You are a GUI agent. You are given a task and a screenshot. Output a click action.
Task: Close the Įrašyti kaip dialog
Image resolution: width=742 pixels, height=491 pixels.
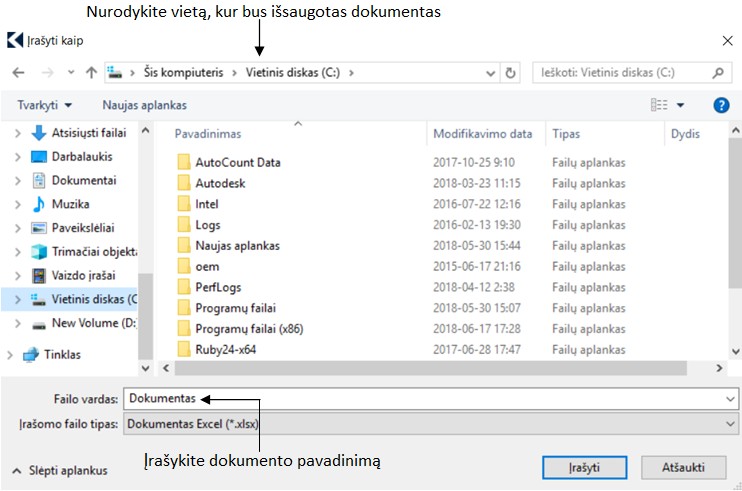pyautogui.click(x=728, y=41)
